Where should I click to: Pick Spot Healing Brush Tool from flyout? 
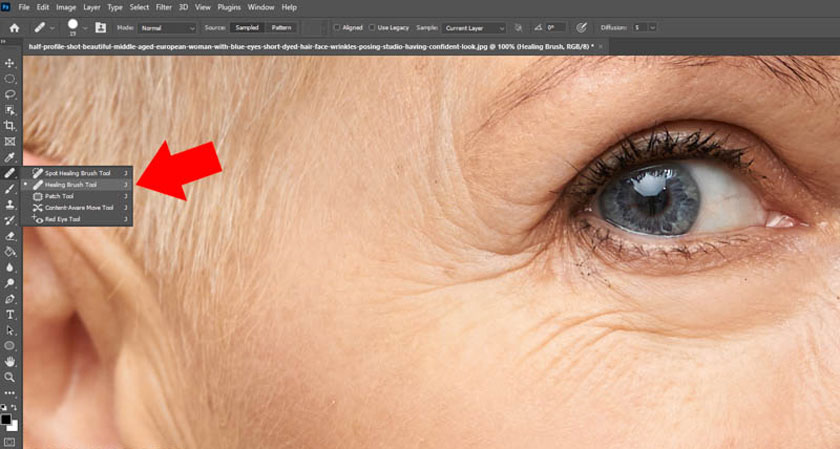click(x=77, y=173)
